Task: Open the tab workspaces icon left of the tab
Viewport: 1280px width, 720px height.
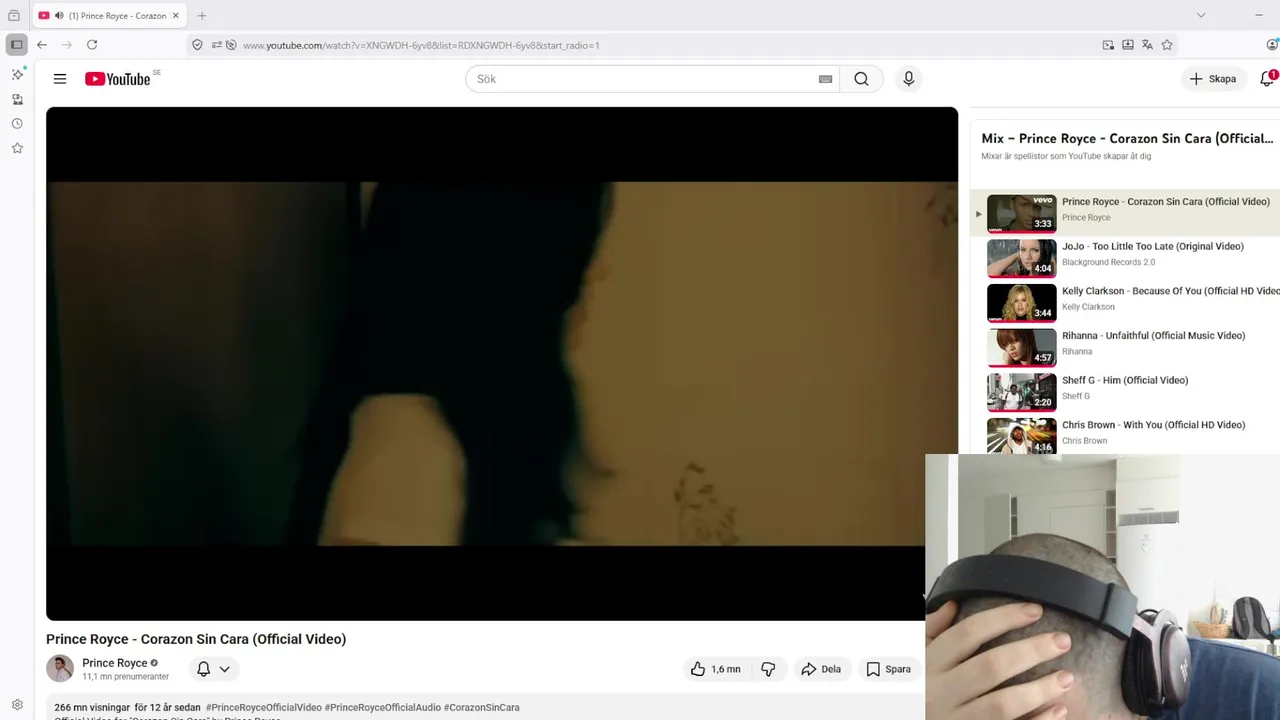Action: (x=13, y=16)
